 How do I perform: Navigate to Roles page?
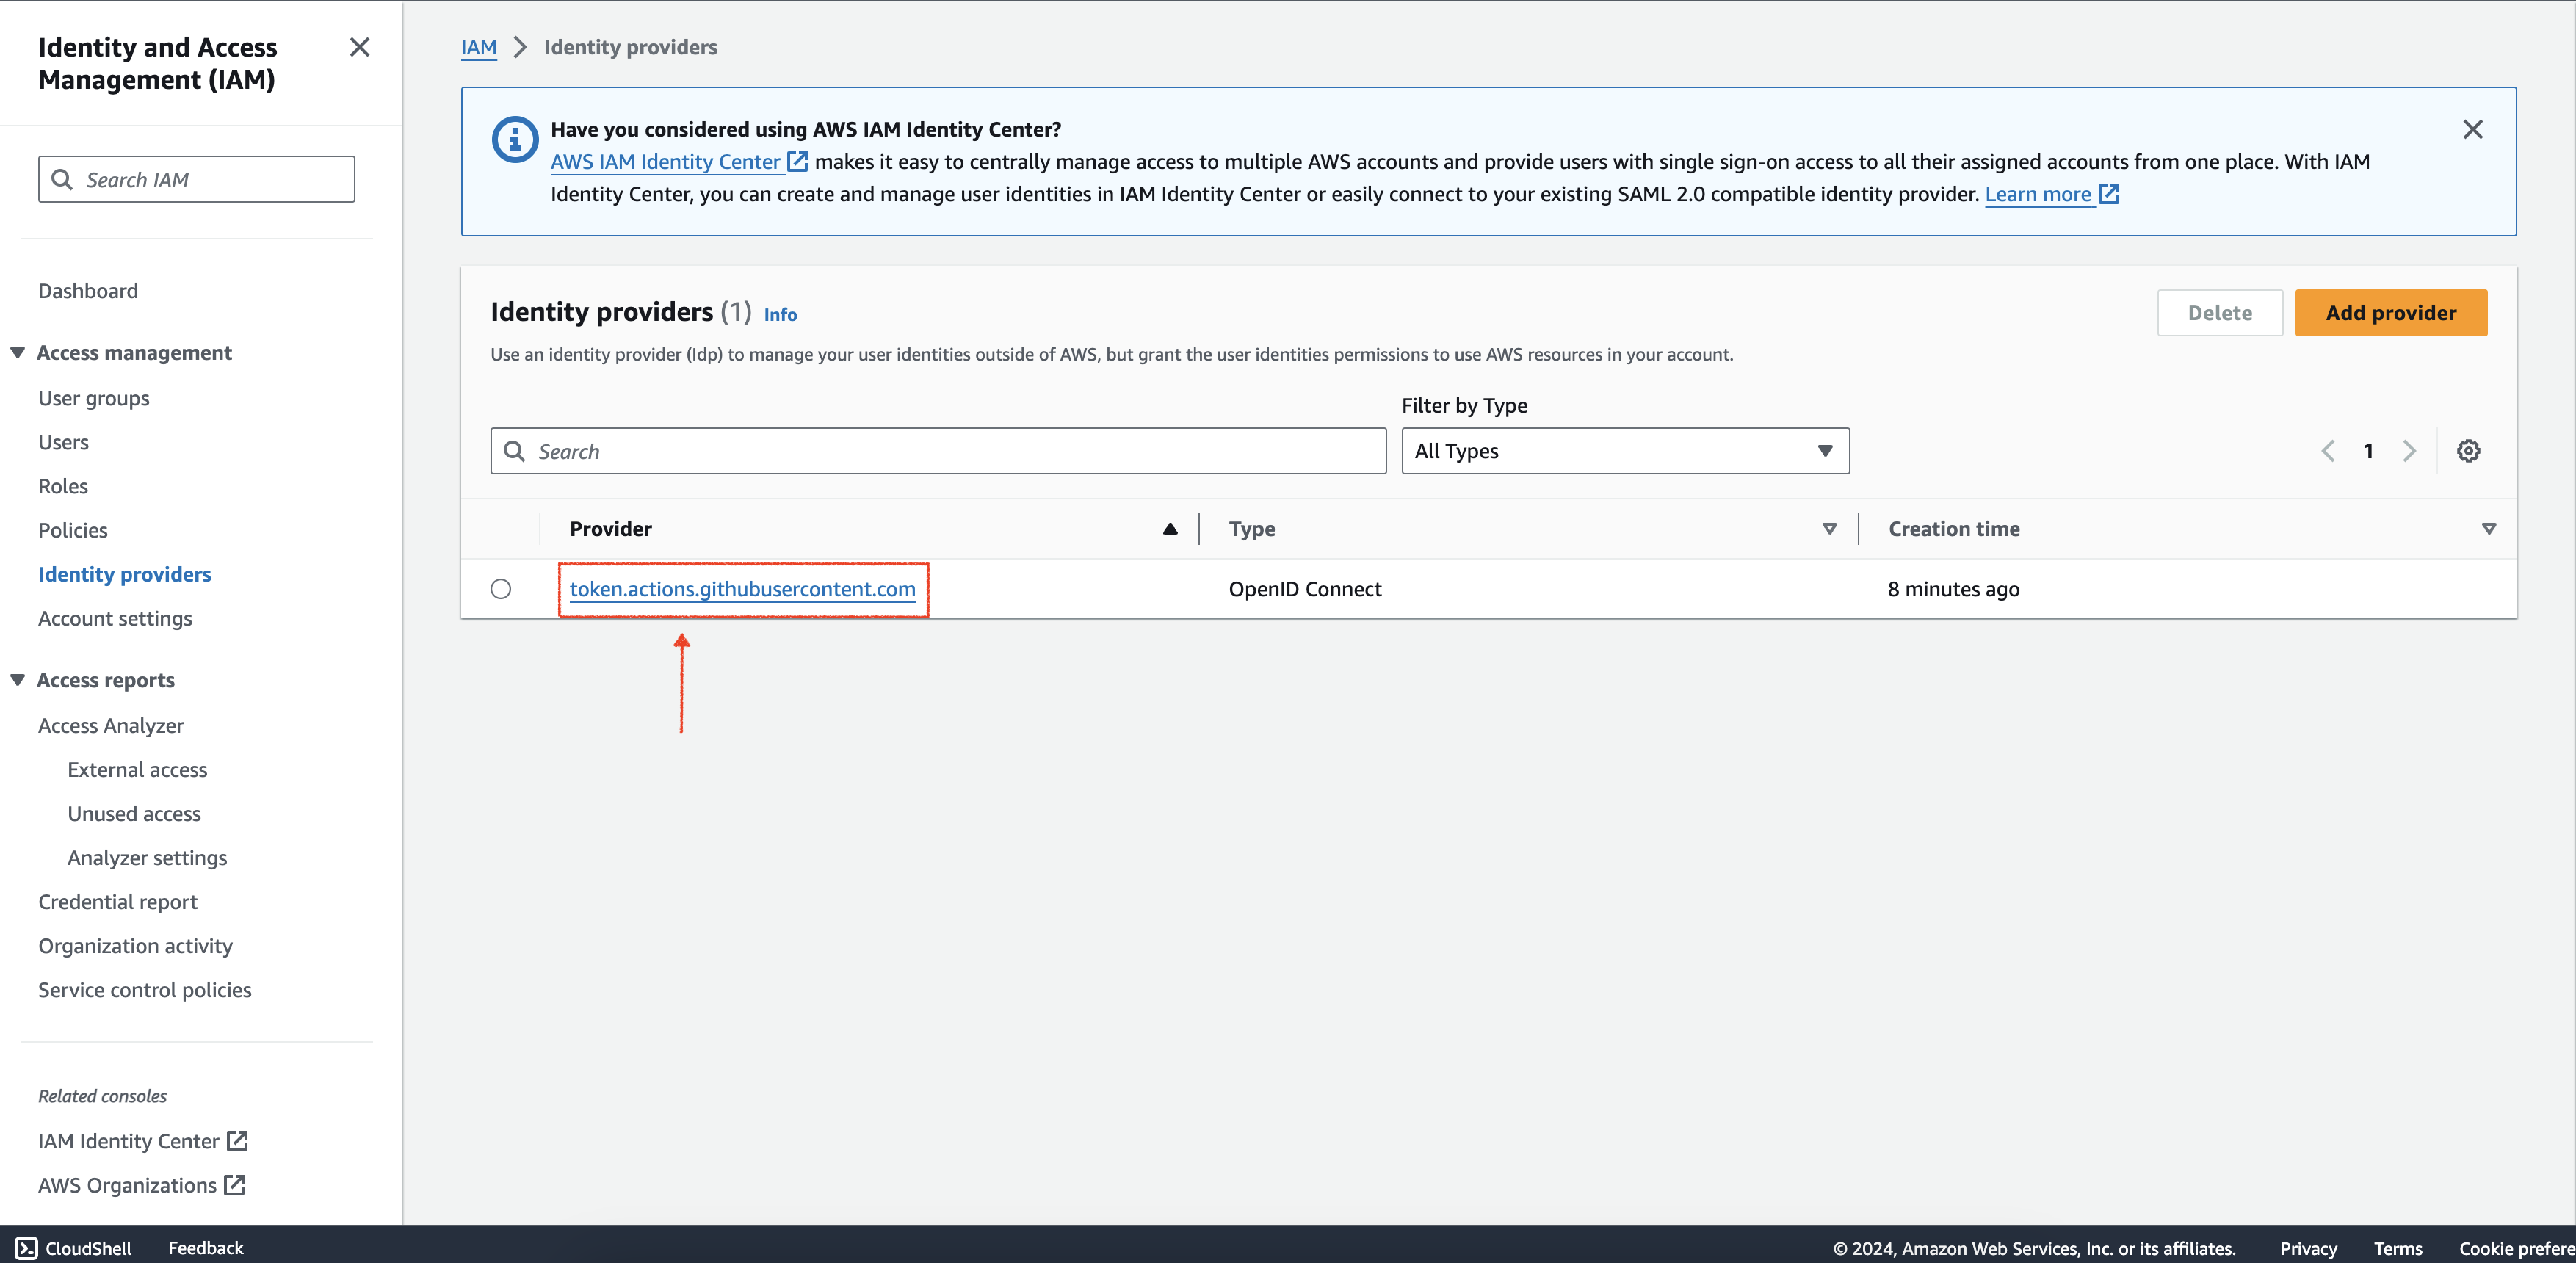click(63, 486)
